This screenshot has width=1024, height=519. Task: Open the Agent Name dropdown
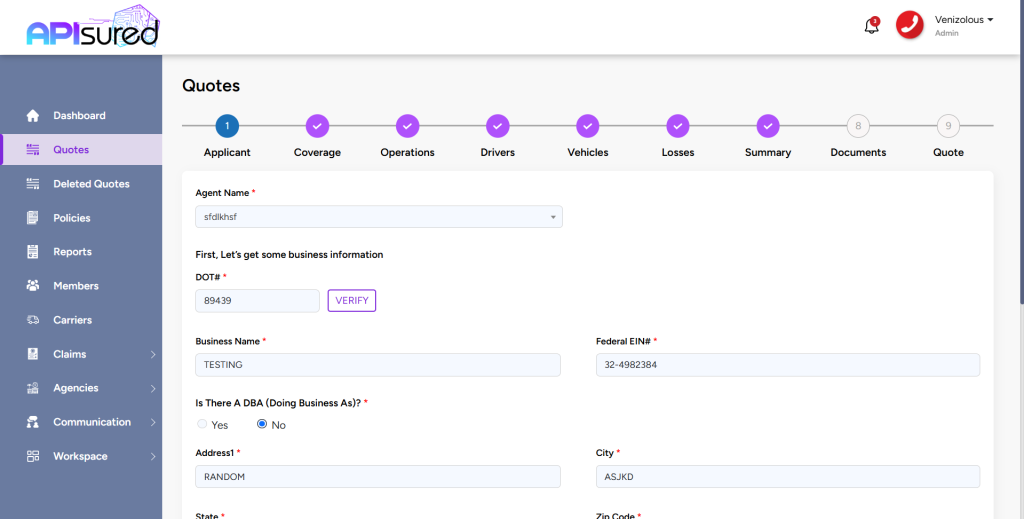pyautogui.click(x=379, y=217)
